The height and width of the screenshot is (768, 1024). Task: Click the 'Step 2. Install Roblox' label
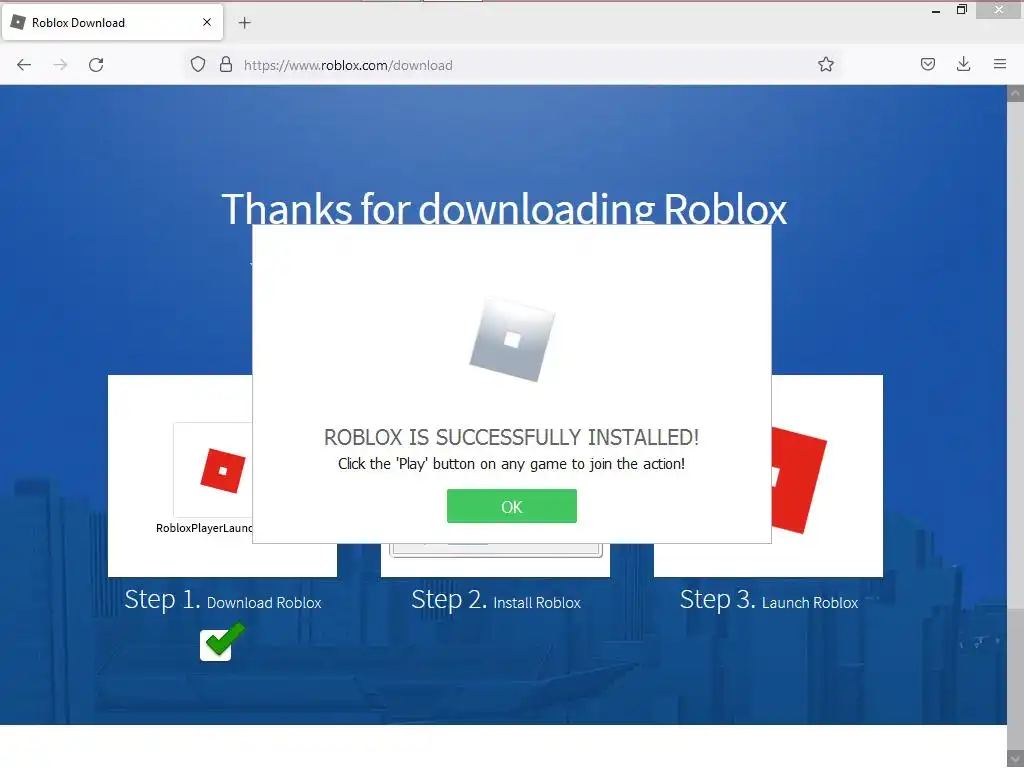point(496,600)
